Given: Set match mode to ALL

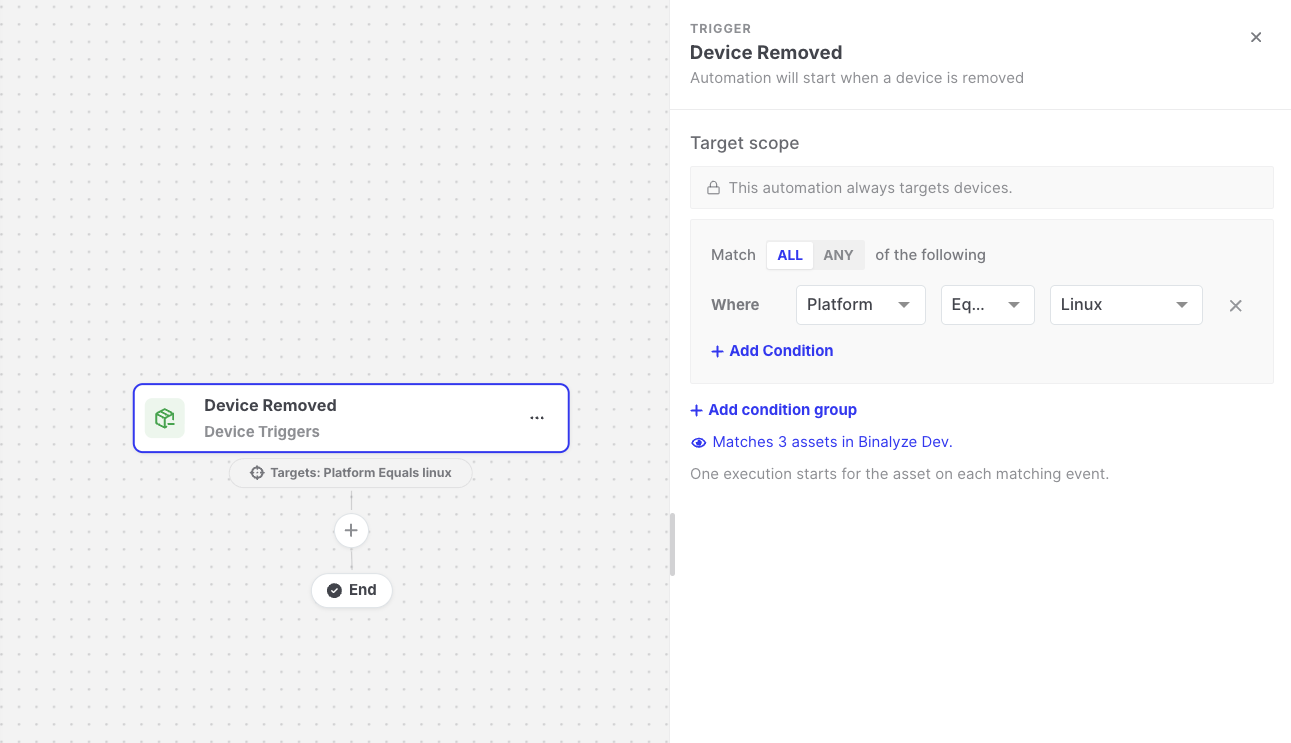Looking at the screenshot, I should (790, 255).
